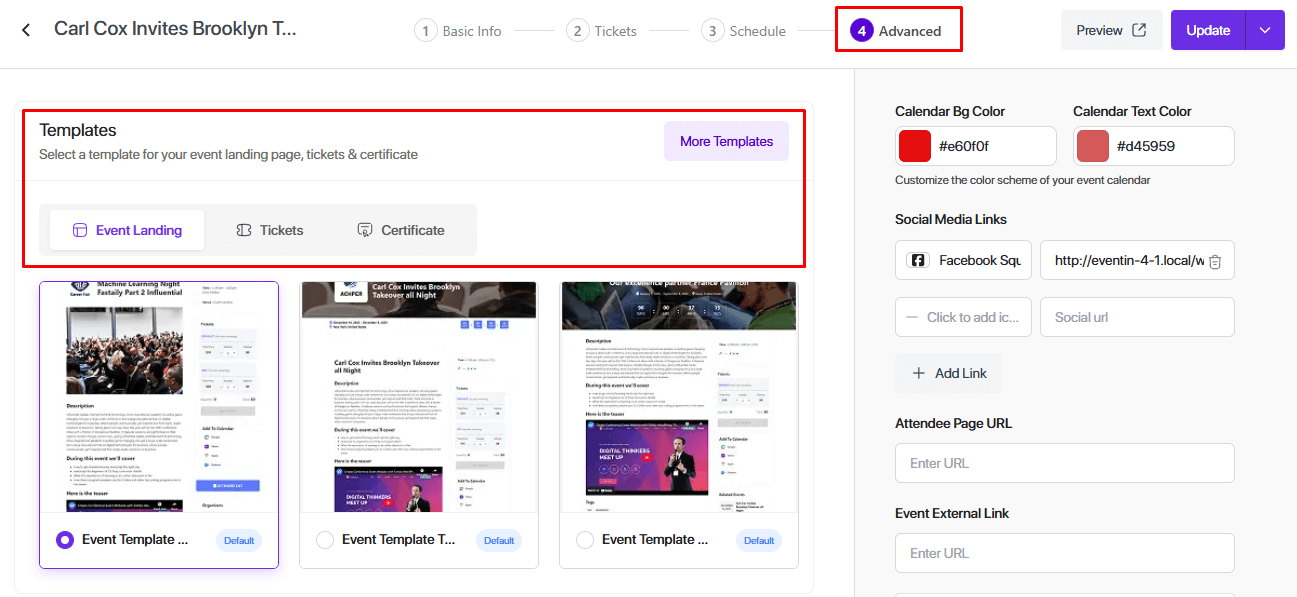The height and width of the screenshot is (597, 1297).
Task: Select the Event Landing template tab
Action: pyautogui.click(x=127, y=230)
